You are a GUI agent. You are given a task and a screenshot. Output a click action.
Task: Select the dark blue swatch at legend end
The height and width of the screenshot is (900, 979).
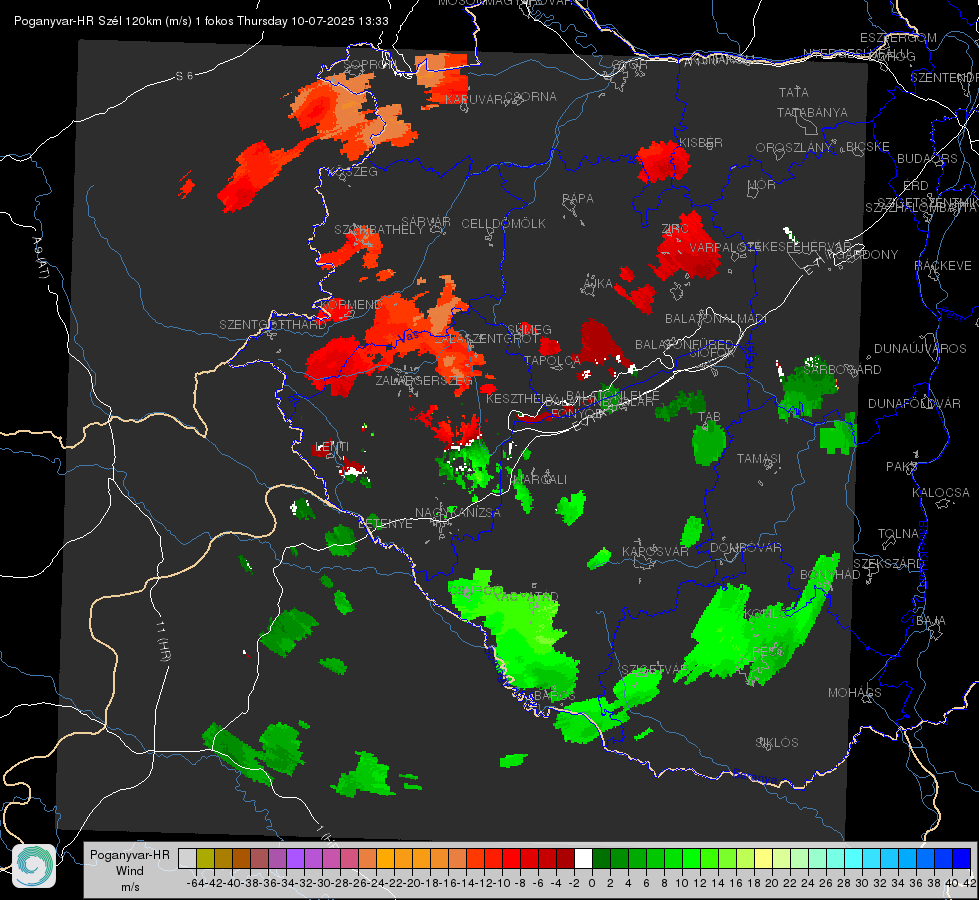(962, 858)
